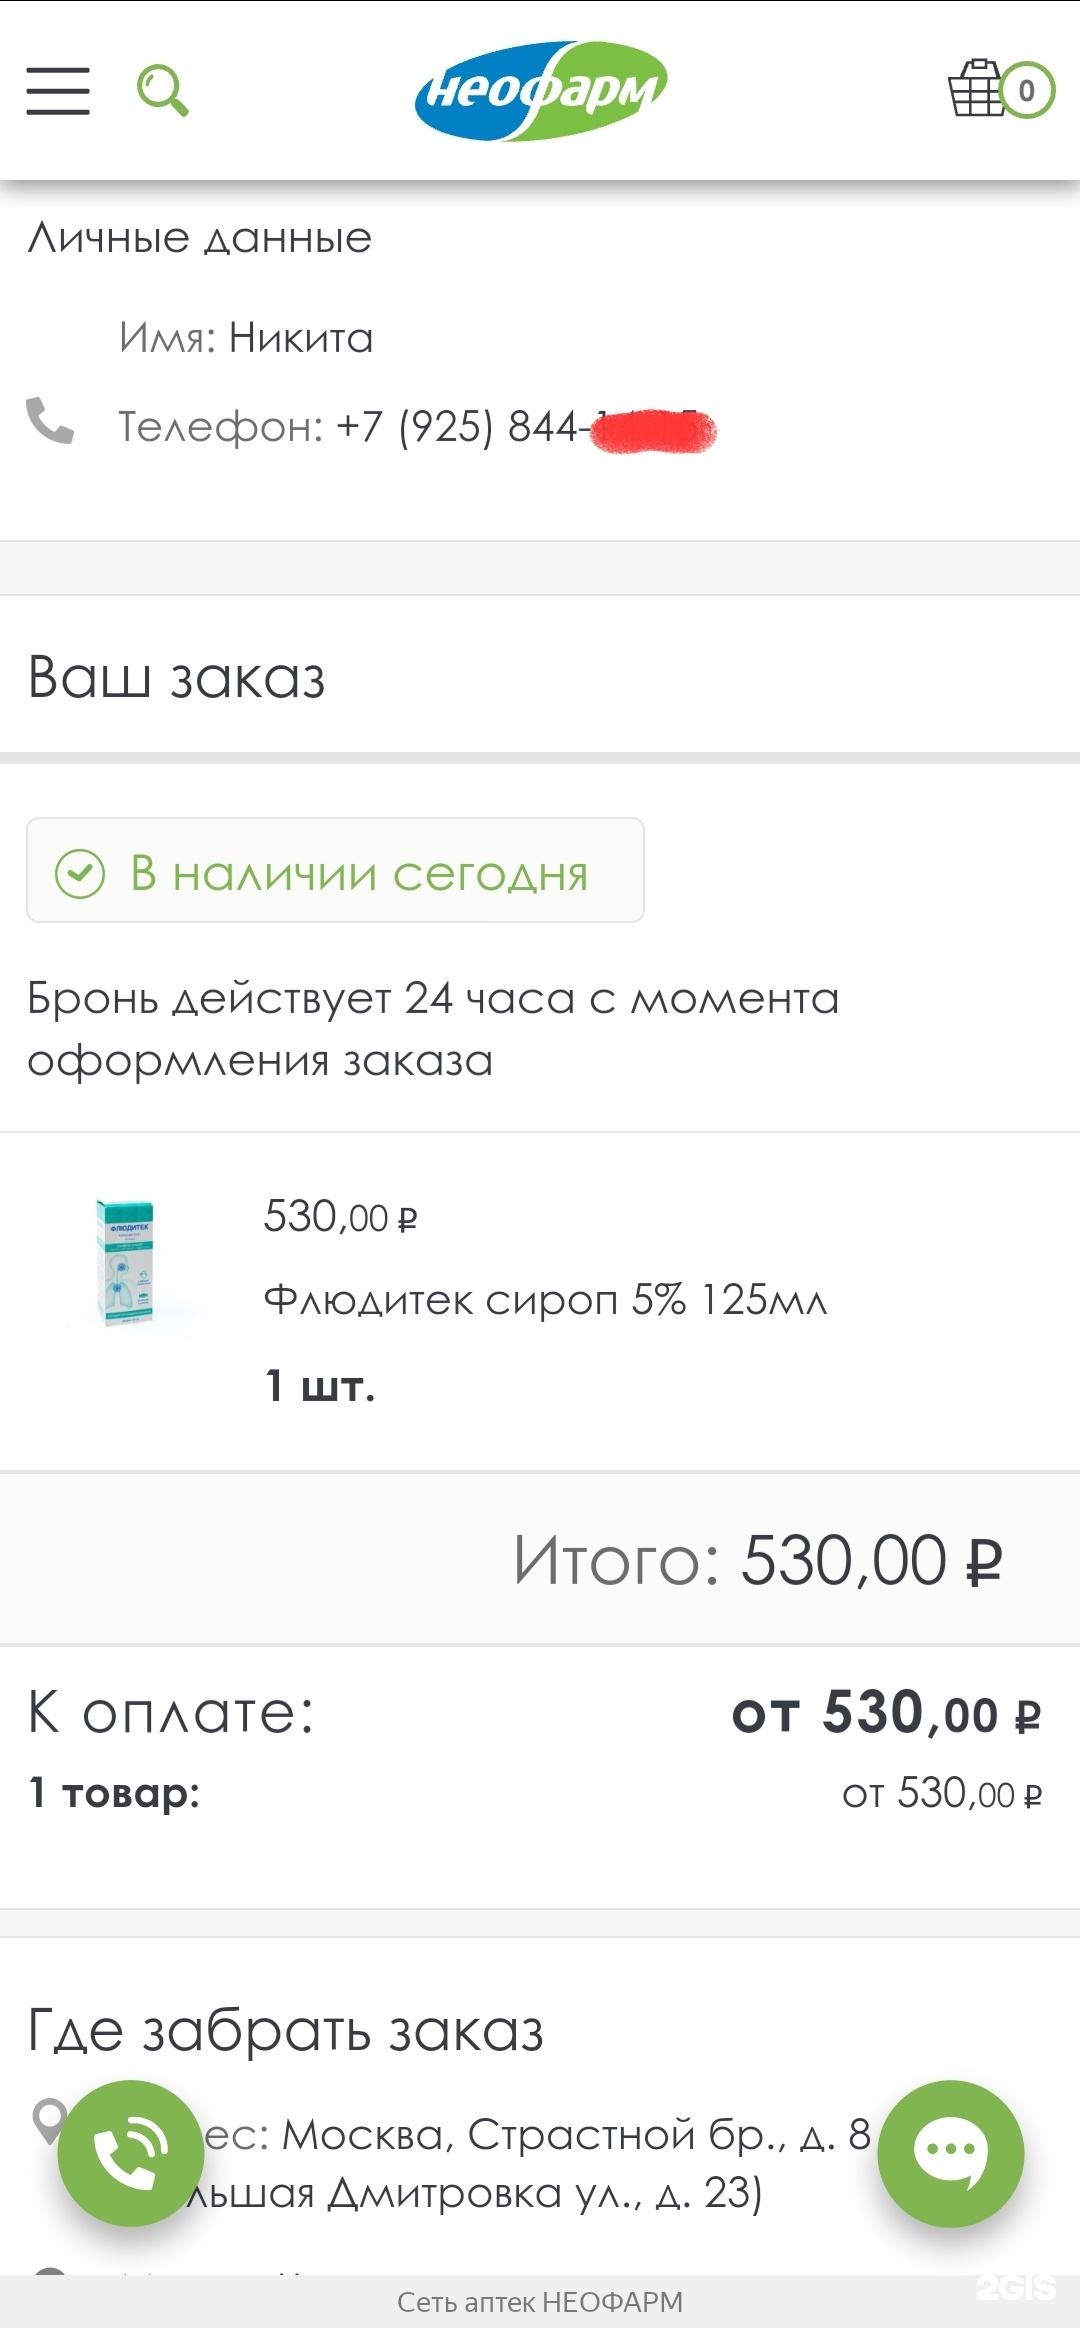
Task: Open chat with the speech bubble button
Action: point(950,2152)
